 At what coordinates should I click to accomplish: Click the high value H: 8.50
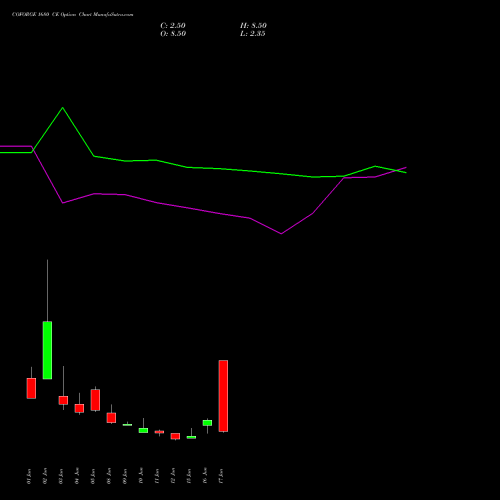click(253, 26)
